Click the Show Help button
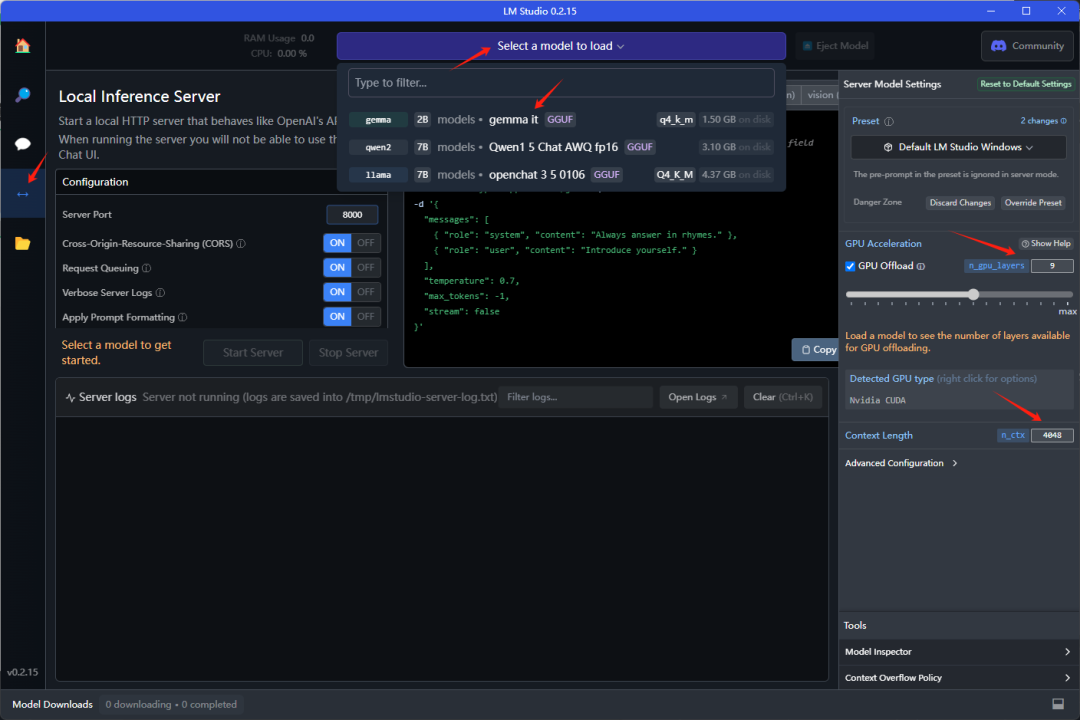 (x=1046, y=243)
